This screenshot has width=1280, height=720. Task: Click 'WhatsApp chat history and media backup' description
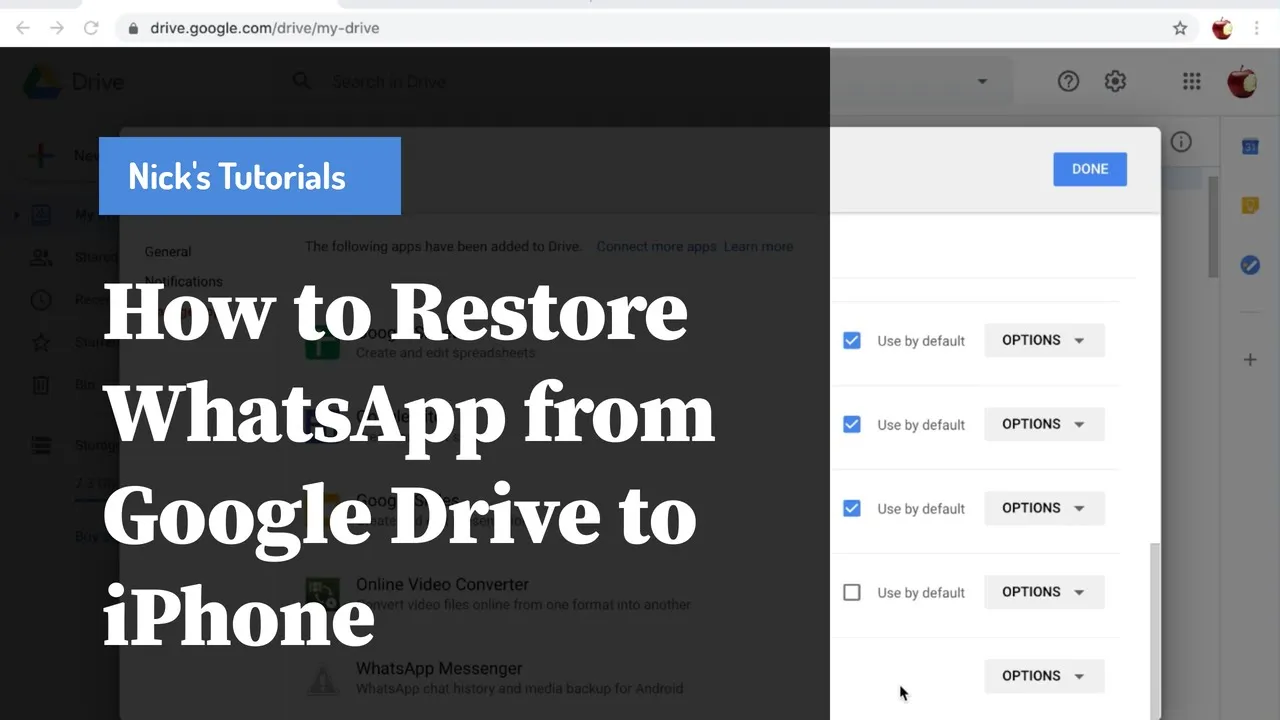519,688
